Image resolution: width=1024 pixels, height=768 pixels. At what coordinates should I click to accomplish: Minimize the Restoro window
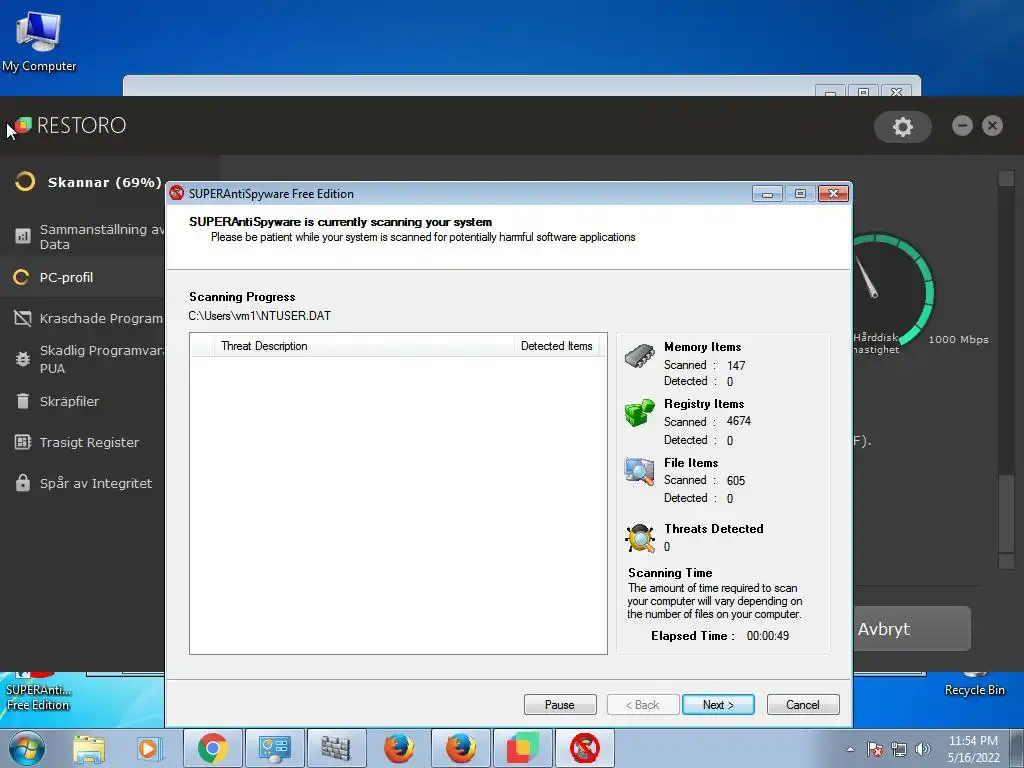click(962, 125)
